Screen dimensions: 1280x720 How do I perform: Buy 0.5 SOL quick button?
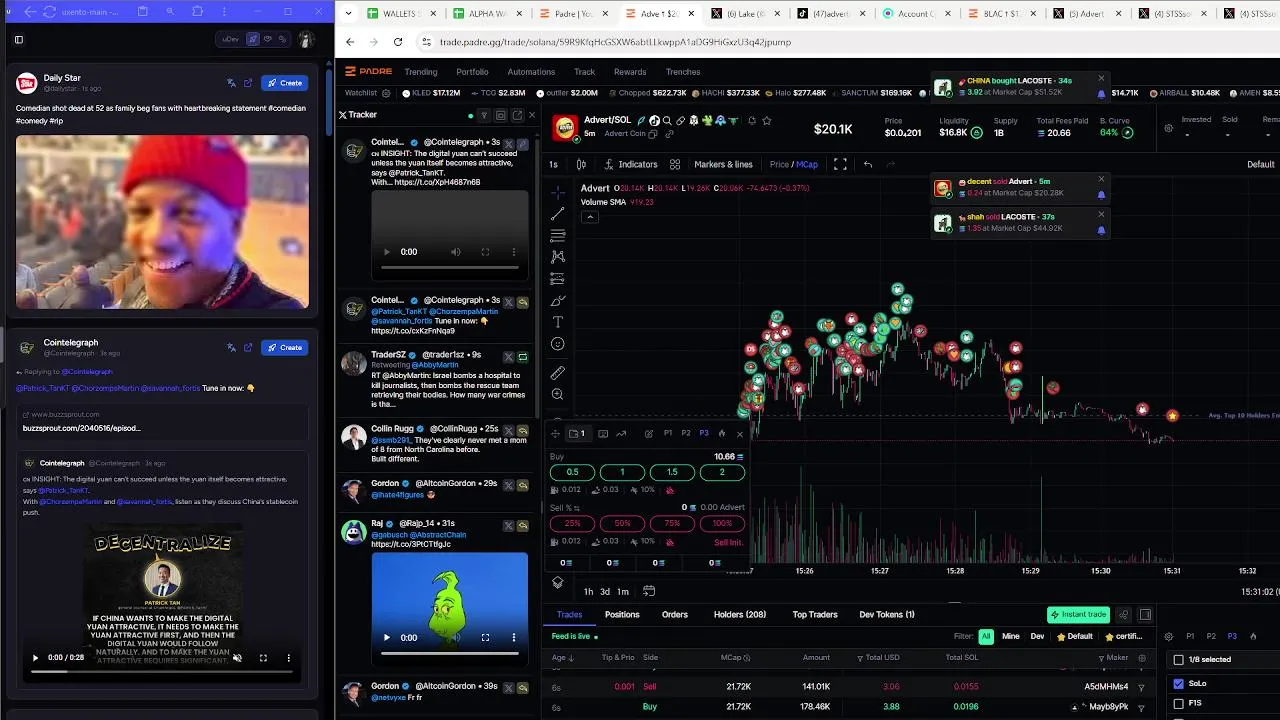(x=572, y=472)
